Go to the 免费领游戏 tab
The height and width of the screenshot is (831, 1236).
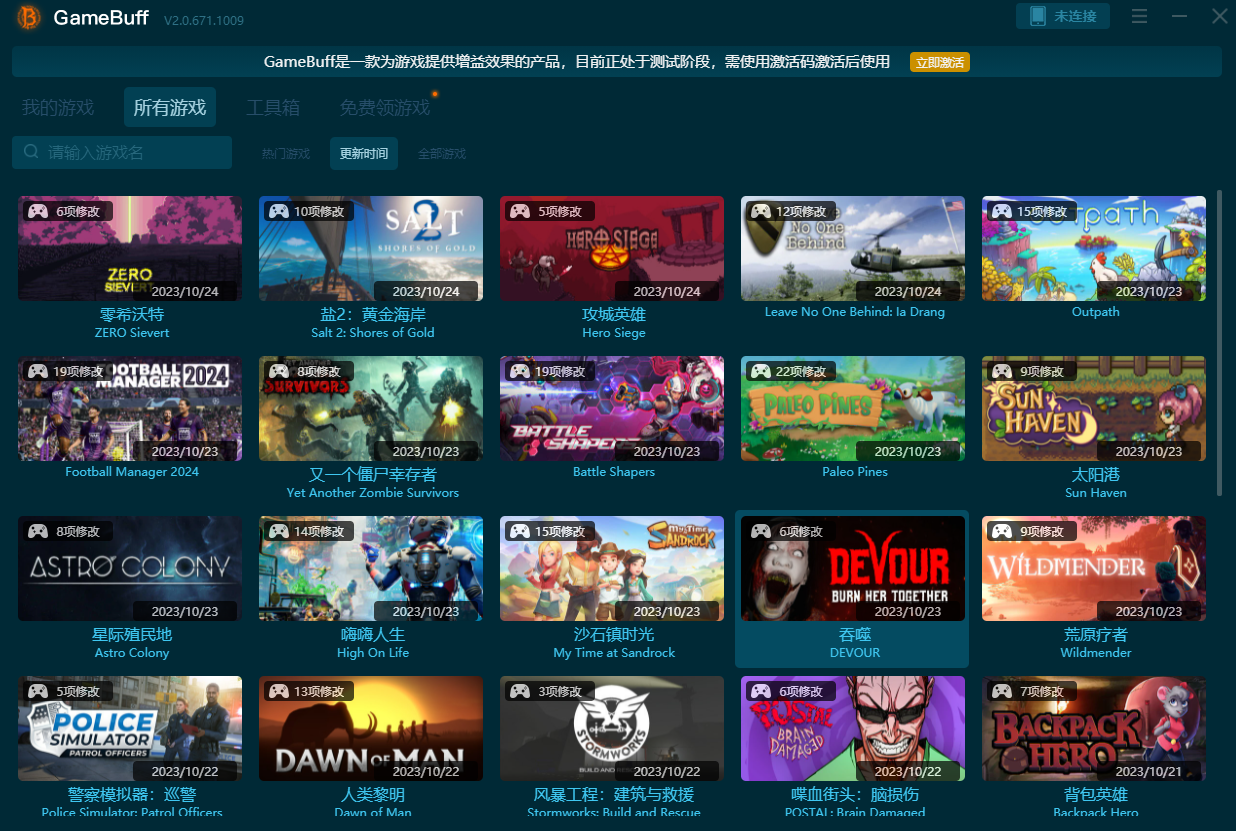384,107
